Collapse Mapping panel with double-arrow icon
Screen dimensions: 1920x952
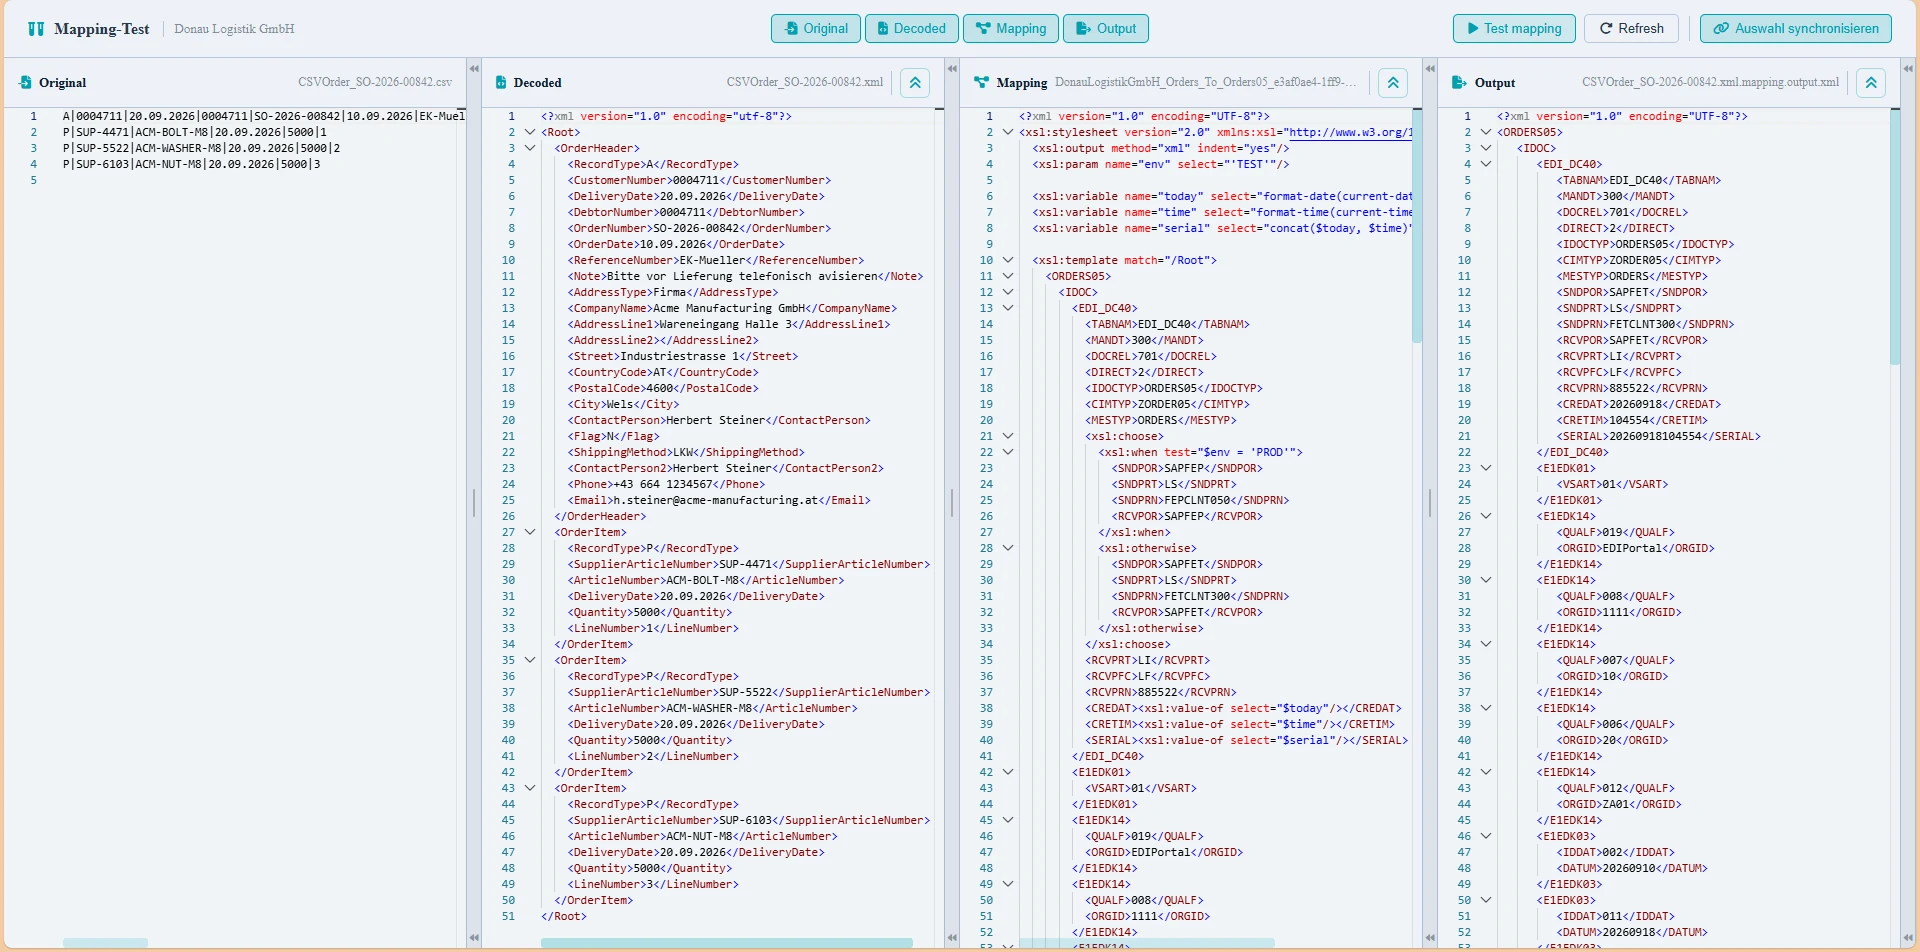pyautogui.click(x=1430, y=69)
